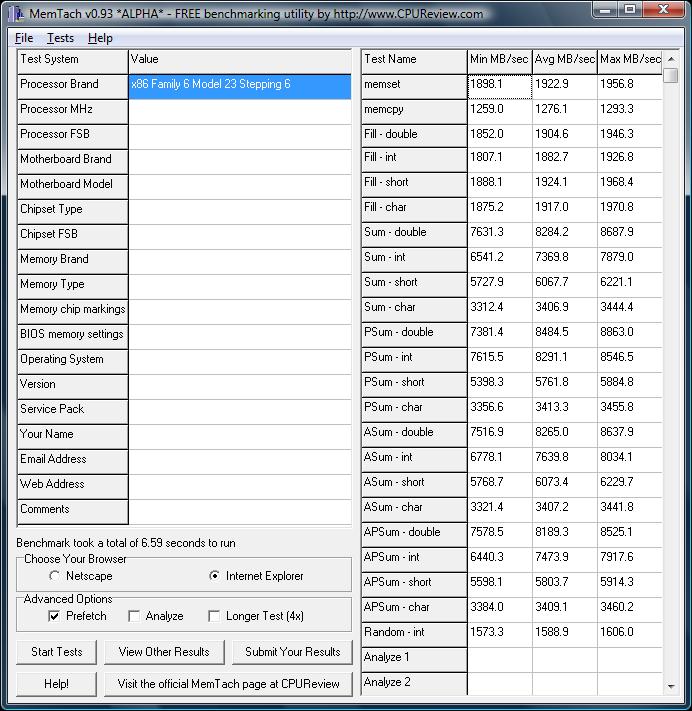The image size is (692, 711).
Task: Click View Other Results button
Action: coord(164,652)
